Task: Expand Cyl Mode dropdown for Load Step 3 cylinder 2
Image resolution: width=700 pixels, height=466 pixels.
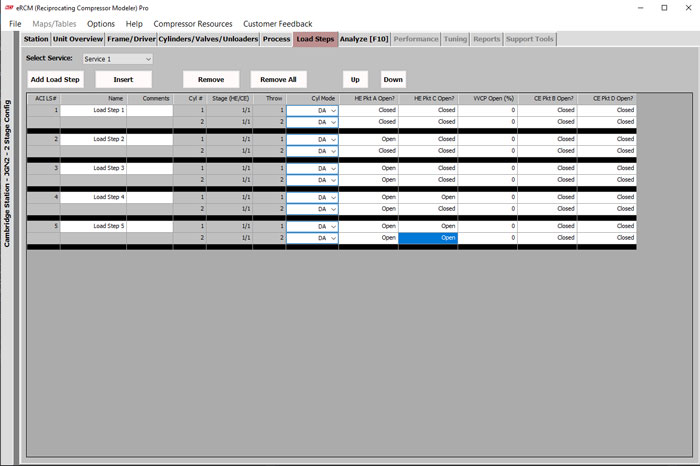Action: pyautogui.click(x=312, y=180)
